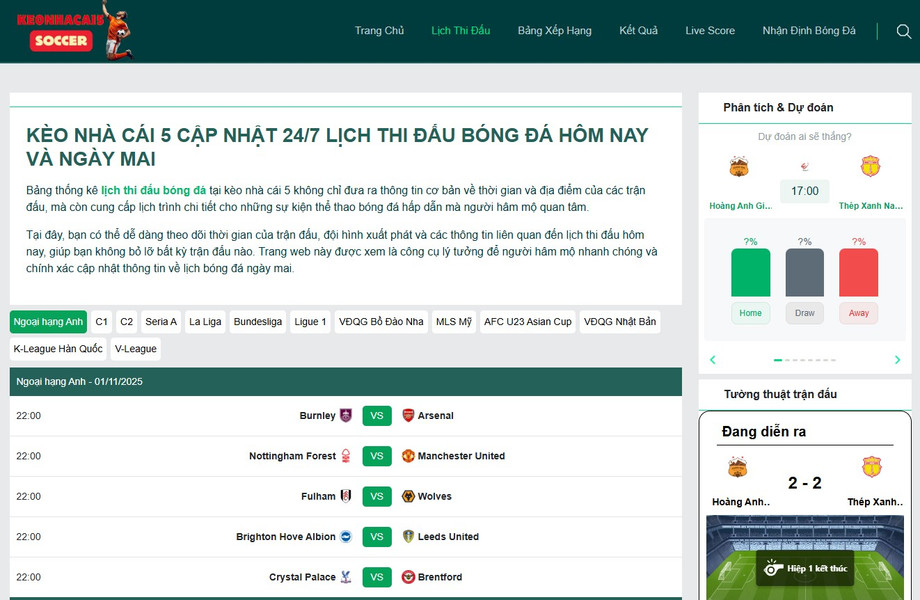Click the Brentford club crest icon

coord(408,577)
